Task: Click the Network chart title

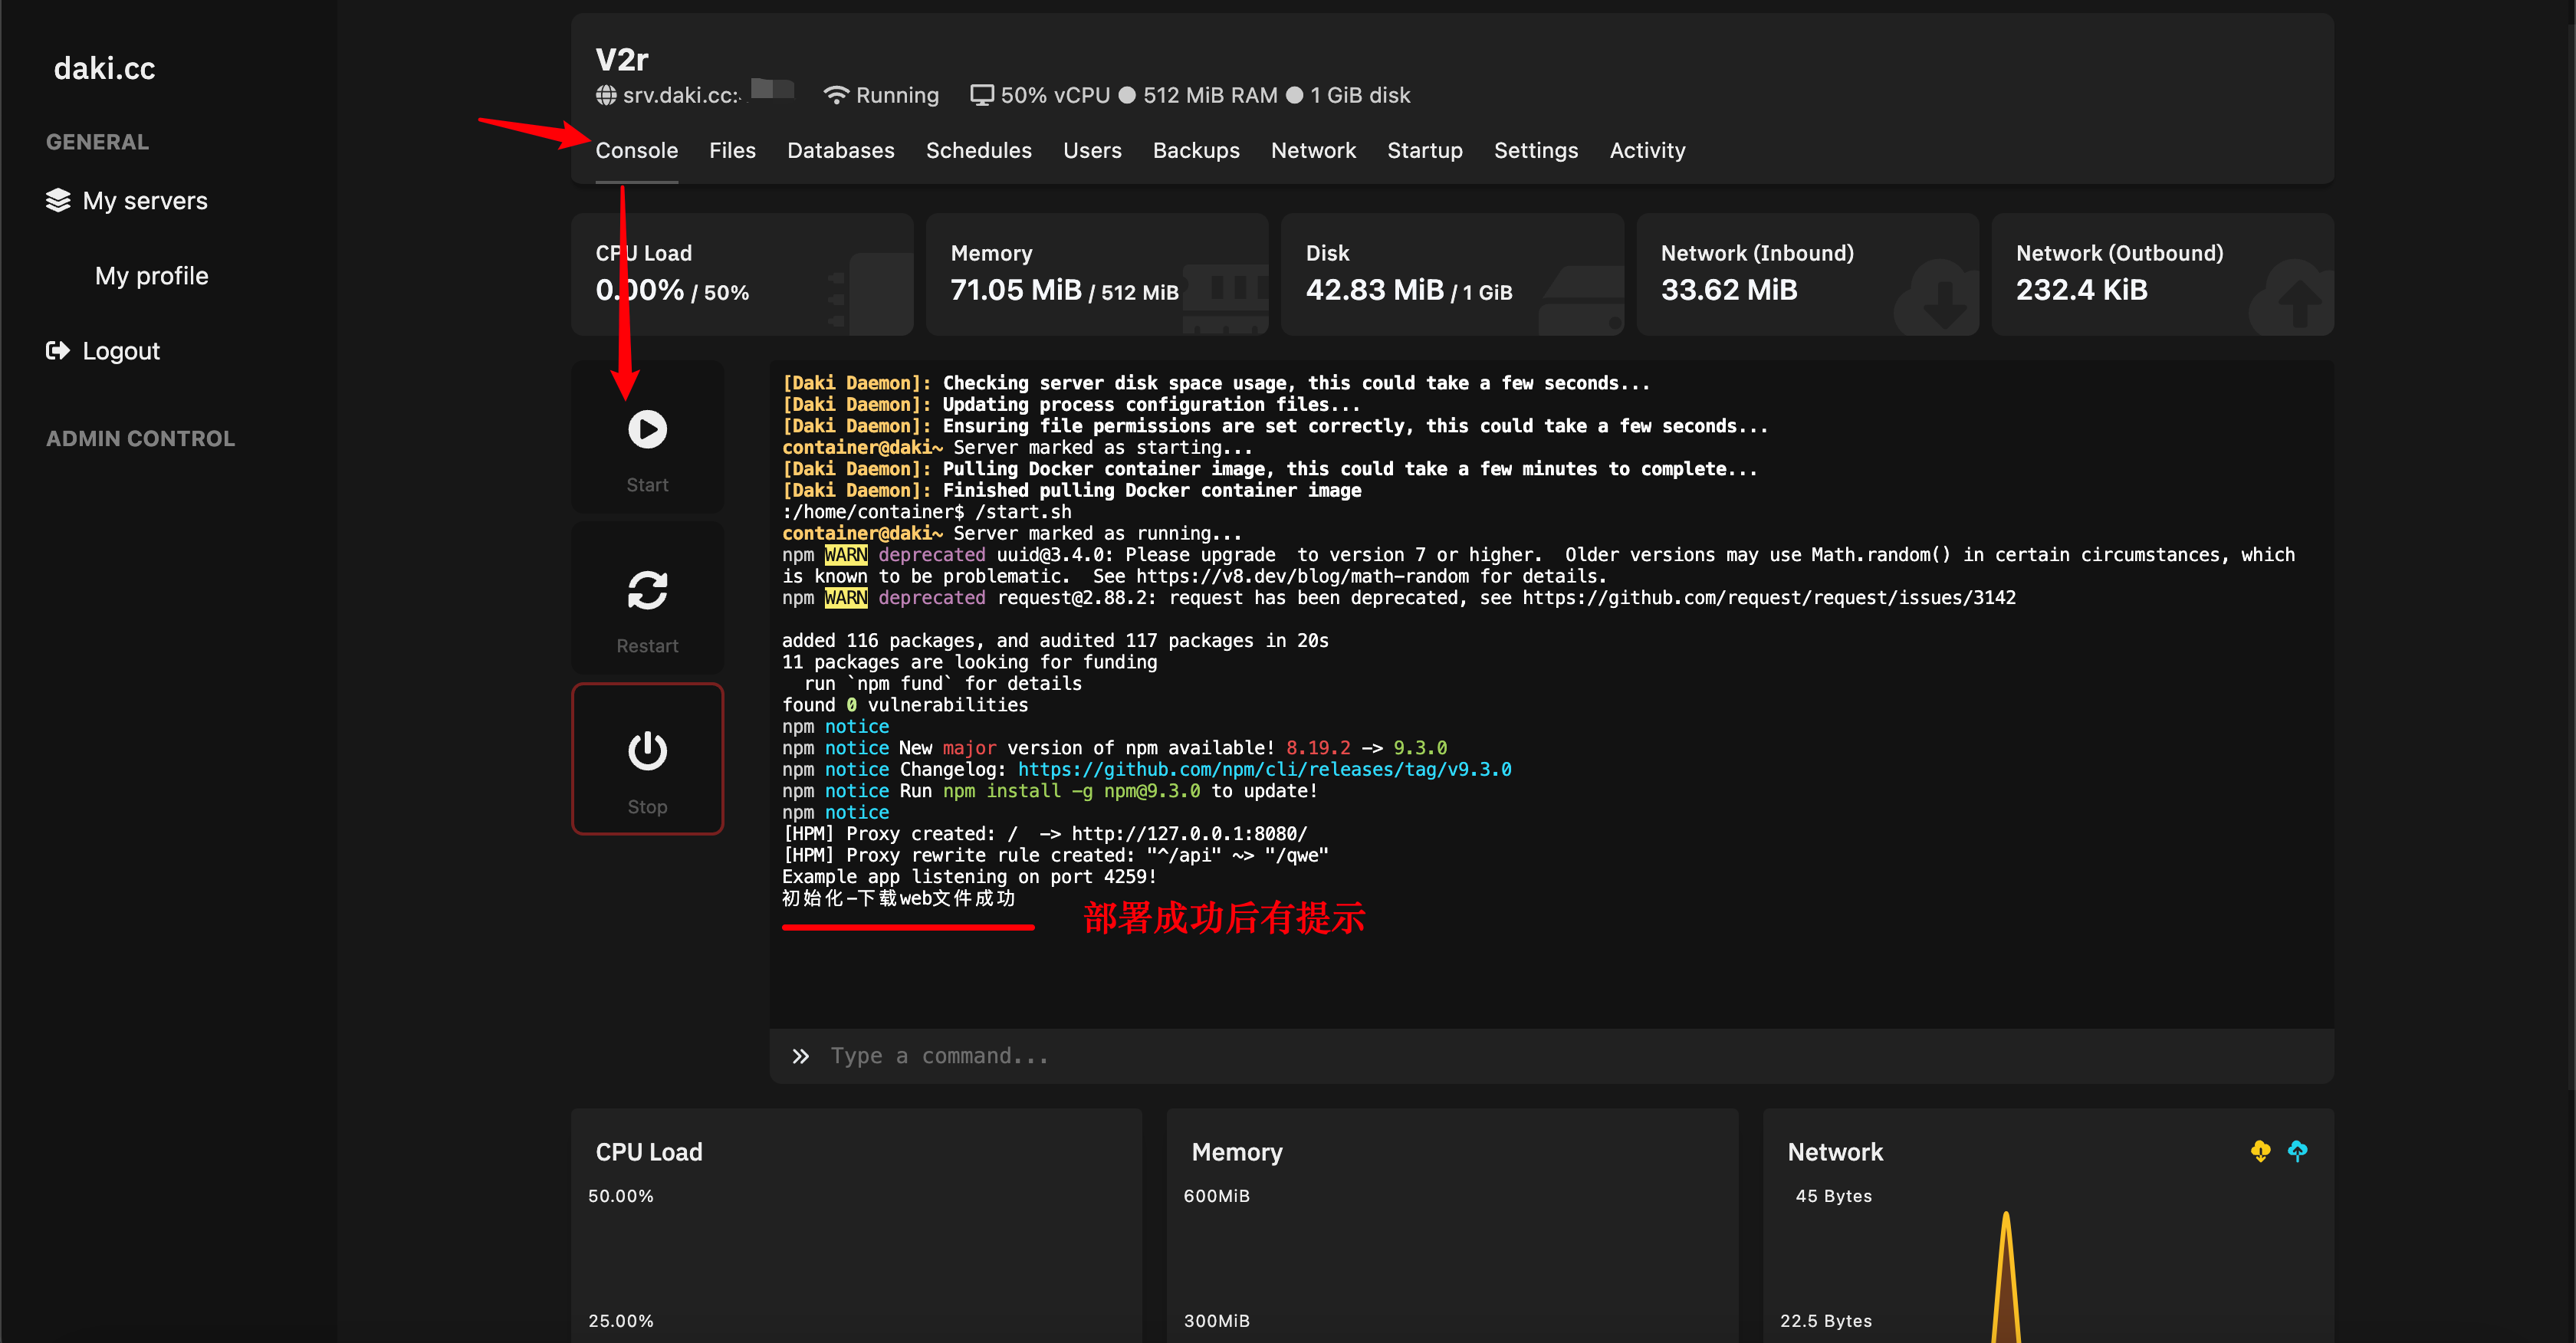Action: tap(1835, 1152)
